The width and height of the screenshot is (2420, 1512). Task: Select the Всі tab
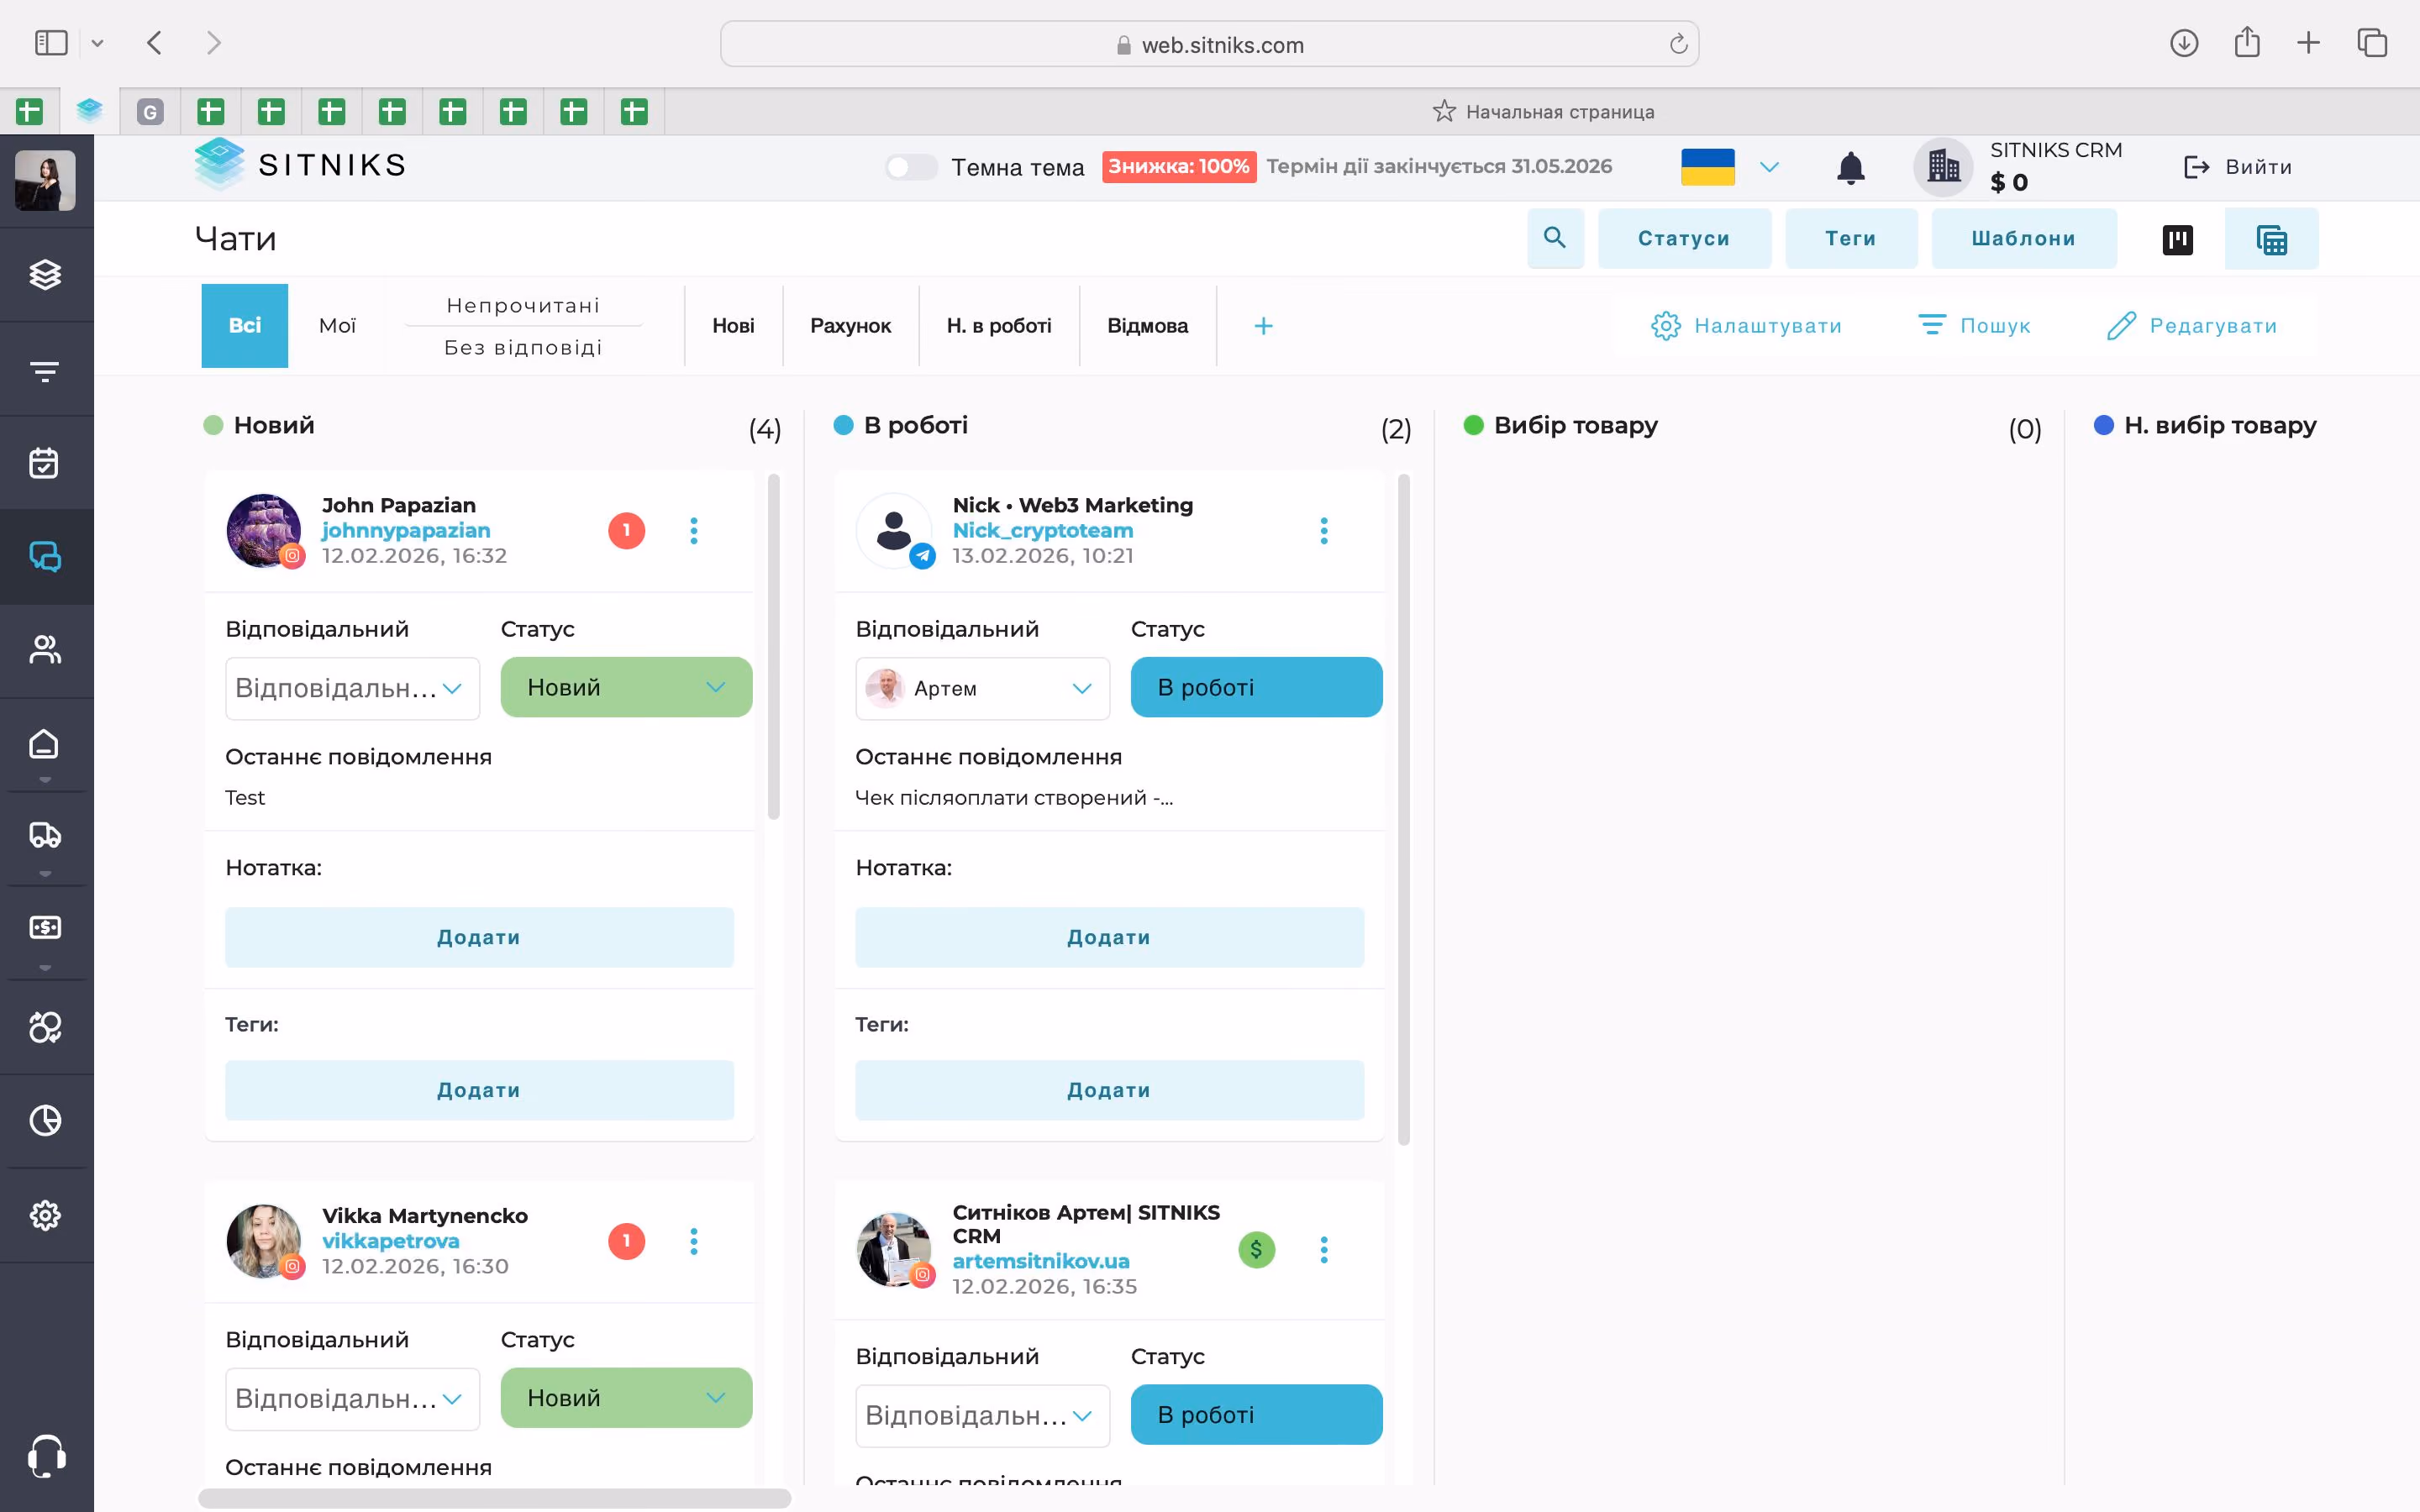coord(245,326)
